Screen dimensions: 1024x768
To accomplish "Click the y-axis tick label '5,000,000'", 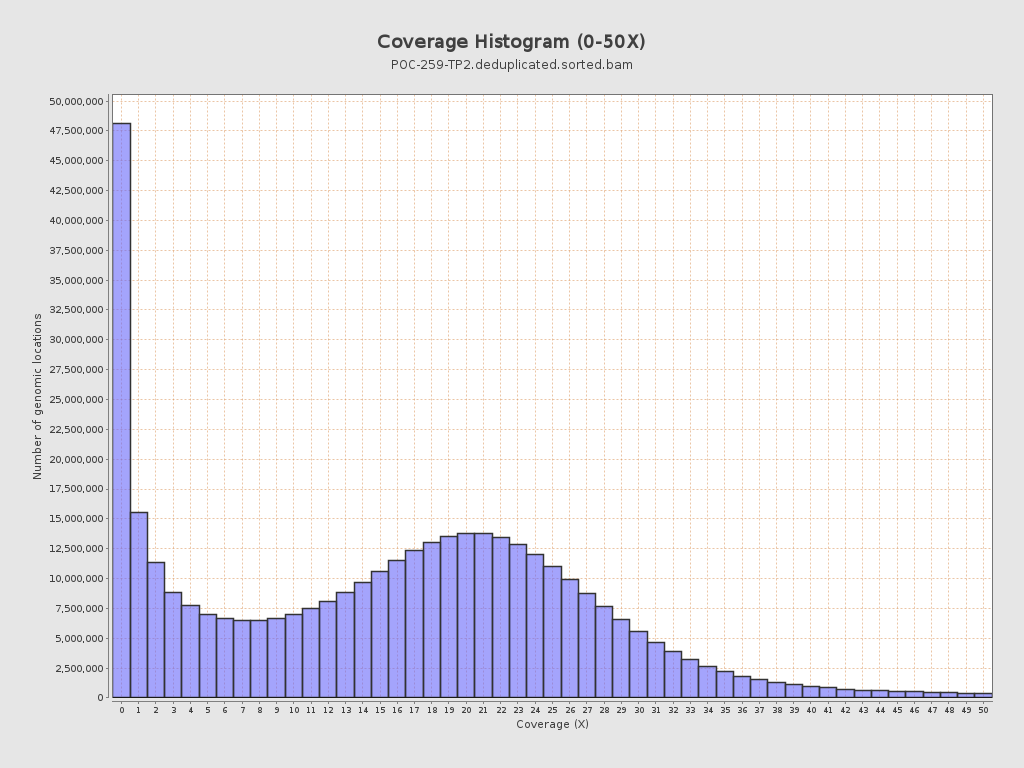I will pyautogui.click(x=79, y=639).
